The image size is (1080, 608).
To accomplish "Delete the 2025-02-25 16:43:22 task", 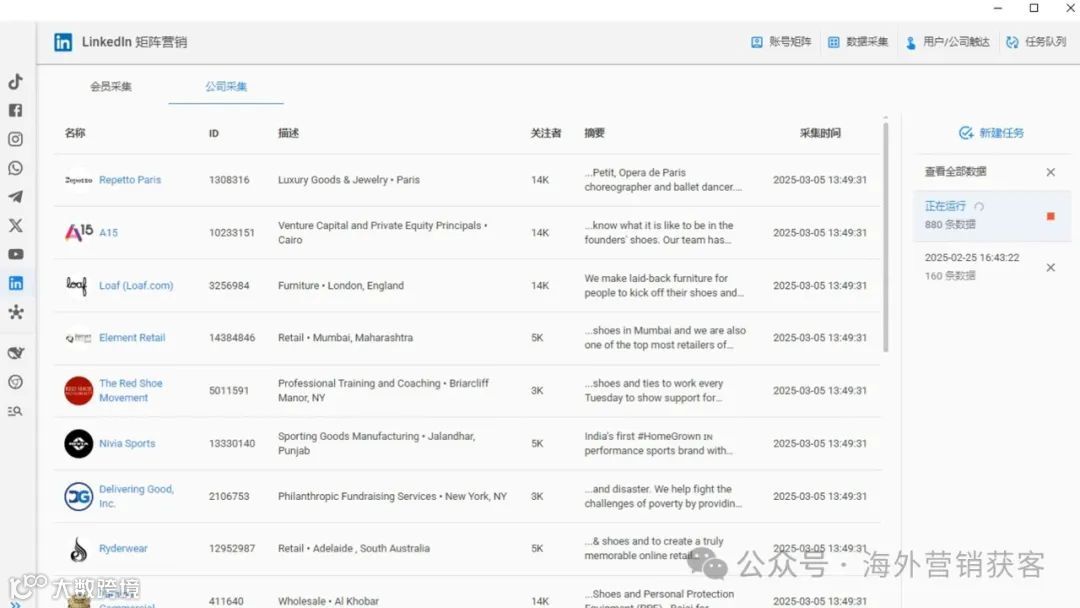I will 1050,267.
